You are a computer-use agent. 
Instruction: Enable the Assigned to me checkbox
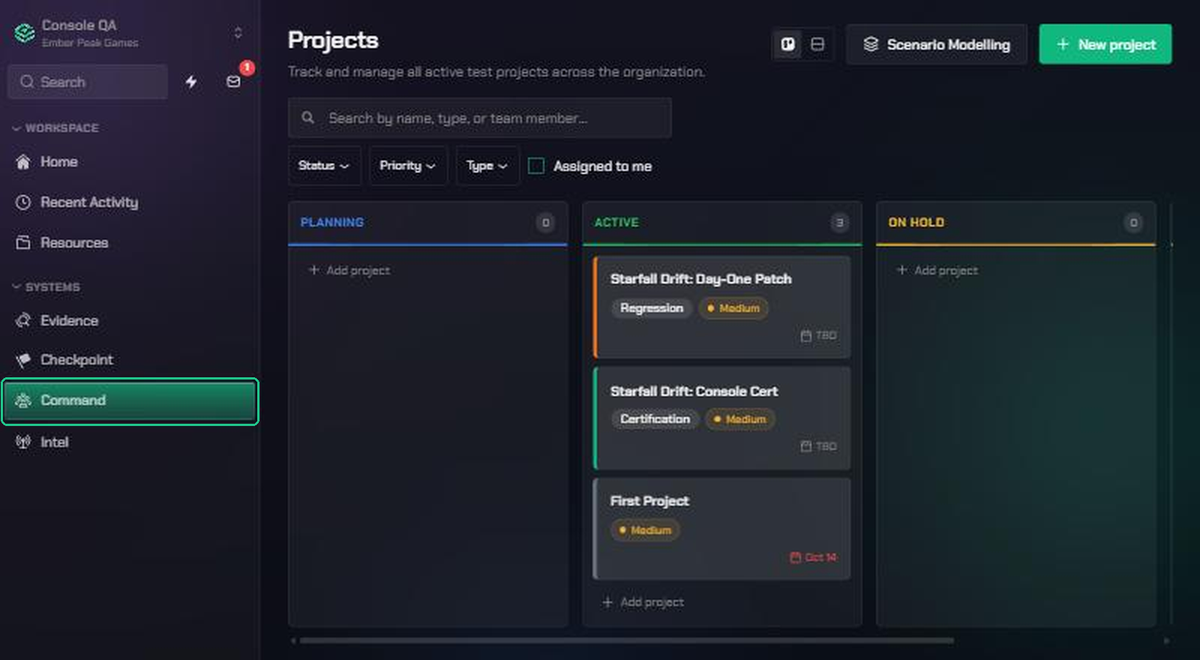coord(536,166)
